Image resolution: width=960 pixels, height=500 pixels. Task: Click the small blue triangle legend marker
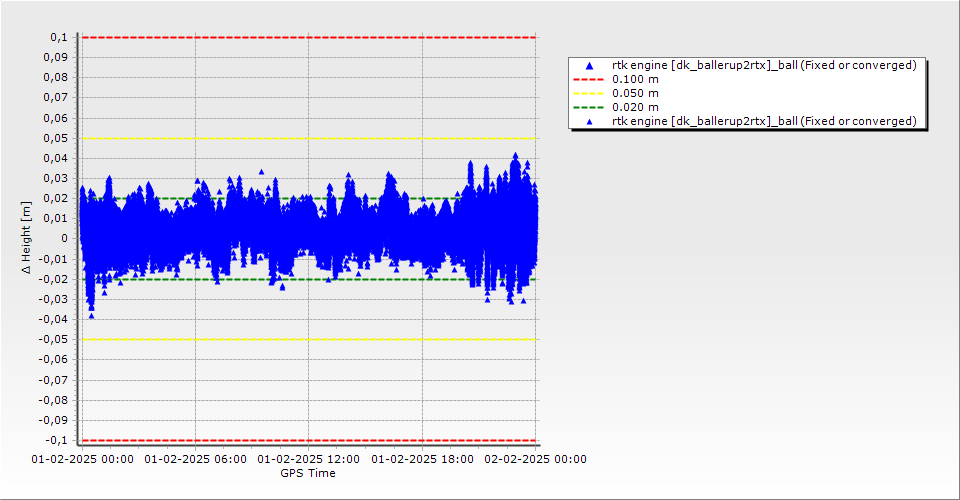(x=590, y=122)
